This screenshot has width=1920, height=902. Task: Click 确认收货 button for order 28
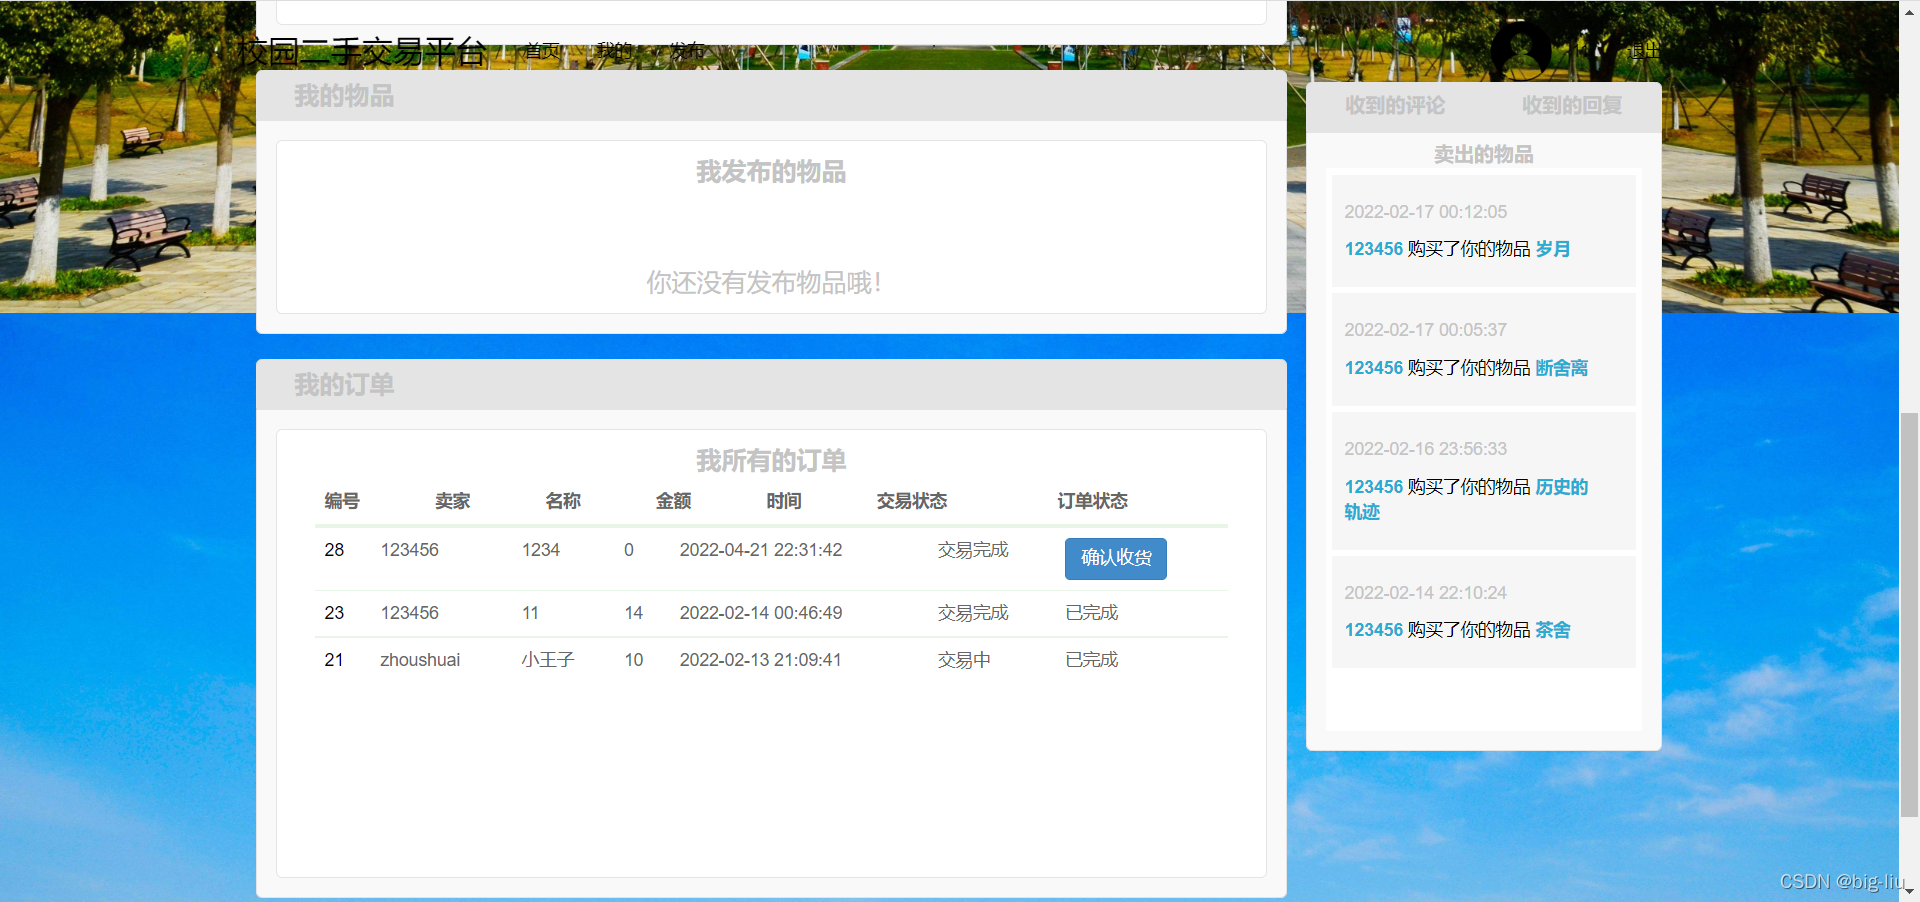[x=1116, y=558]
